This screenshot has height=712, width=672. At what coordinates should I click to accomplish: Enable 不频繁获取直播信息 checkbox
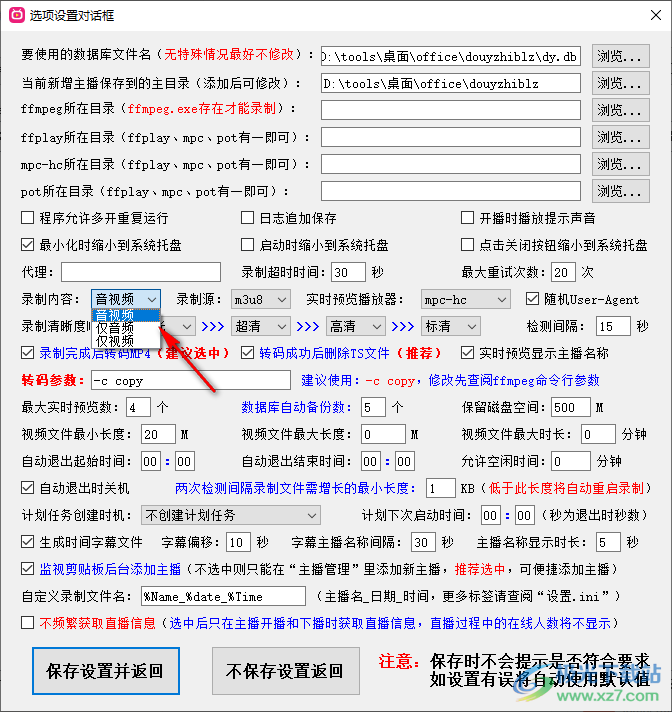point(28,623)
